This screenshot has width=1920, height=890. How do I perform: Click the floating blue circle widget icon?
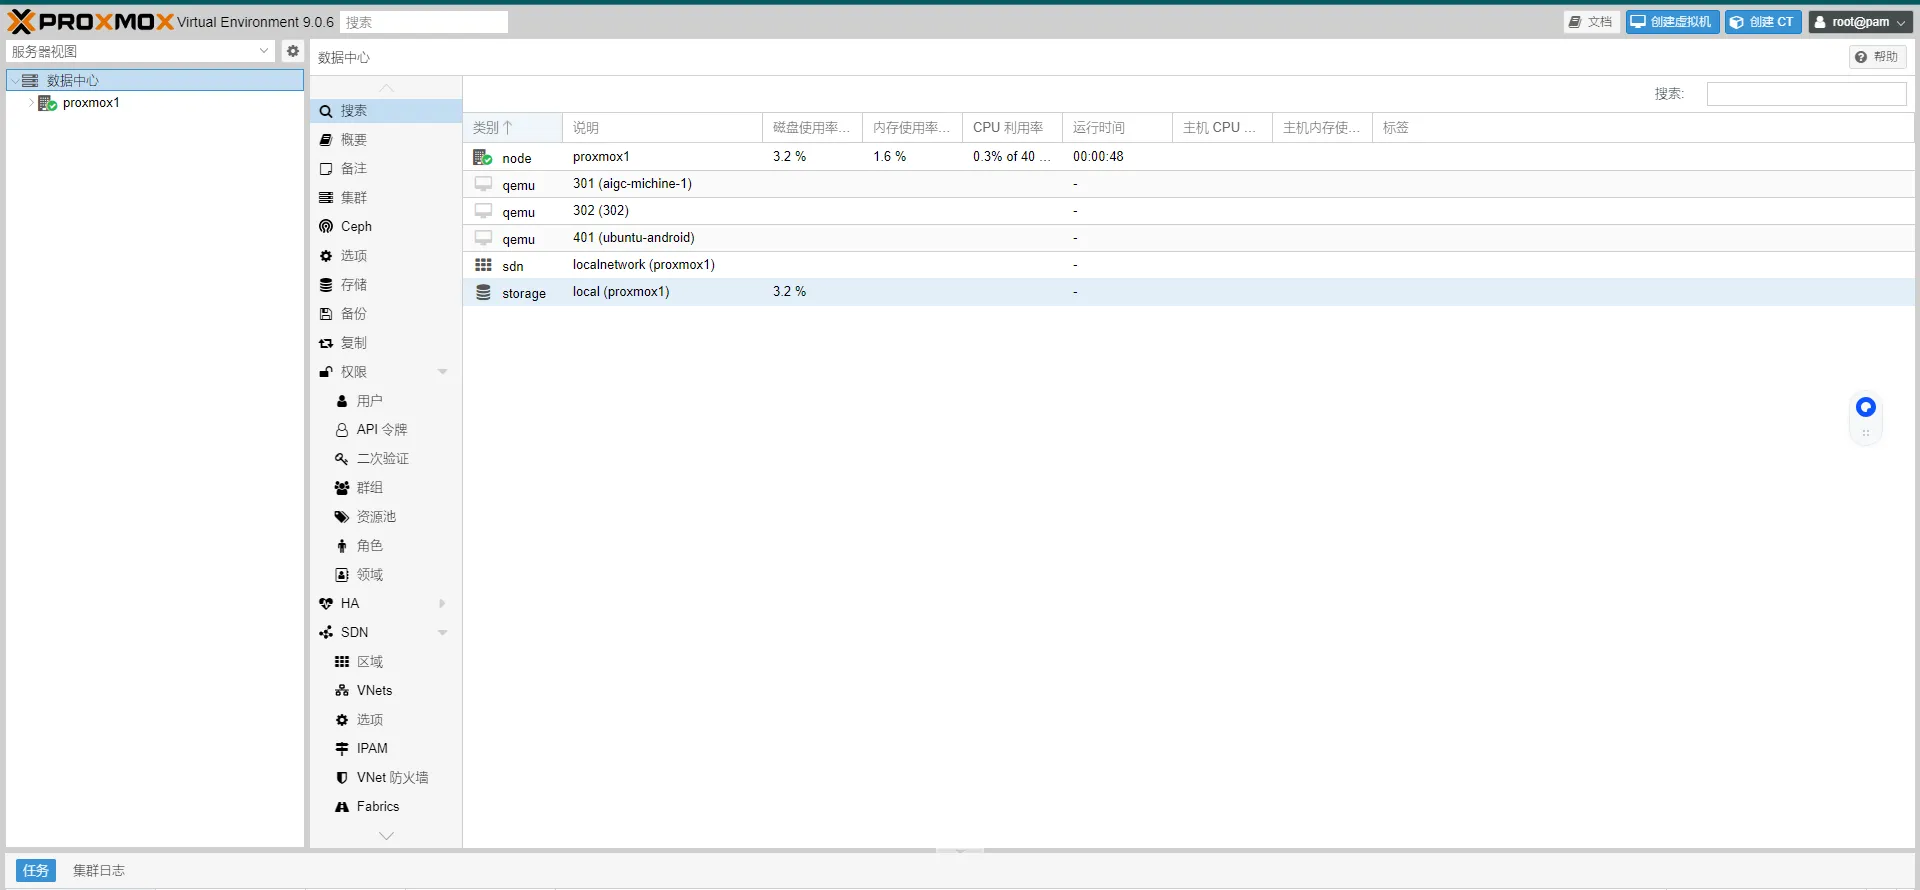(x=1866, y=407)
